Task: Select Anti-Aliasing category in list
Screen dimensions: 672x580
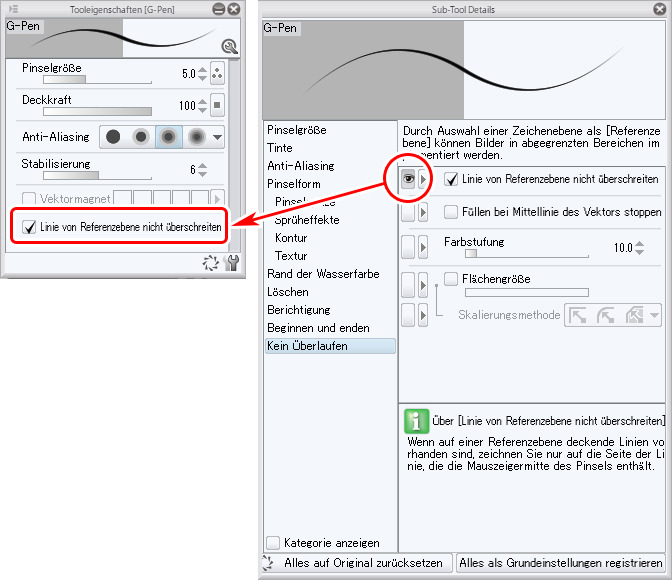Action: tap(330, 166)
